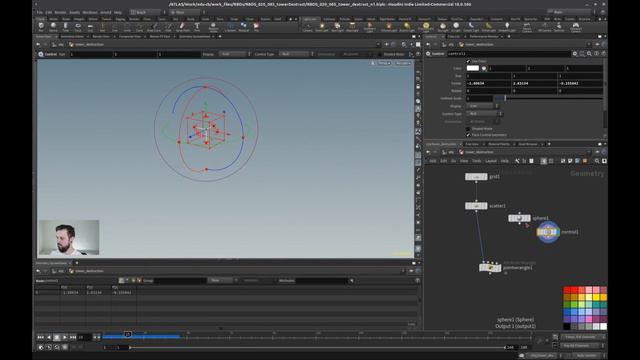Screen dimensions: 640x360
Task: Add a Spot Light from the shelf
Action: point(337,27)
